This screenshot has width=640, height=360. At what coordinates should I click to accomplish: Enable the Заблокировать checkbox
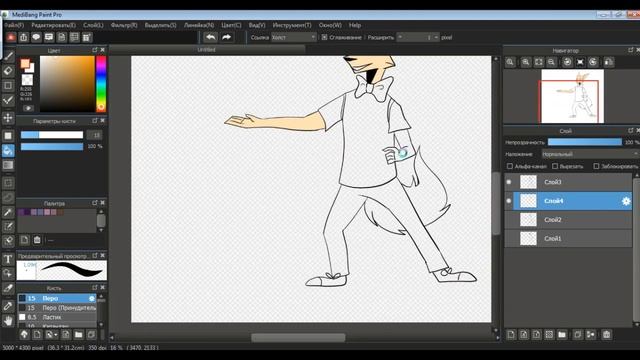point(596,166)
